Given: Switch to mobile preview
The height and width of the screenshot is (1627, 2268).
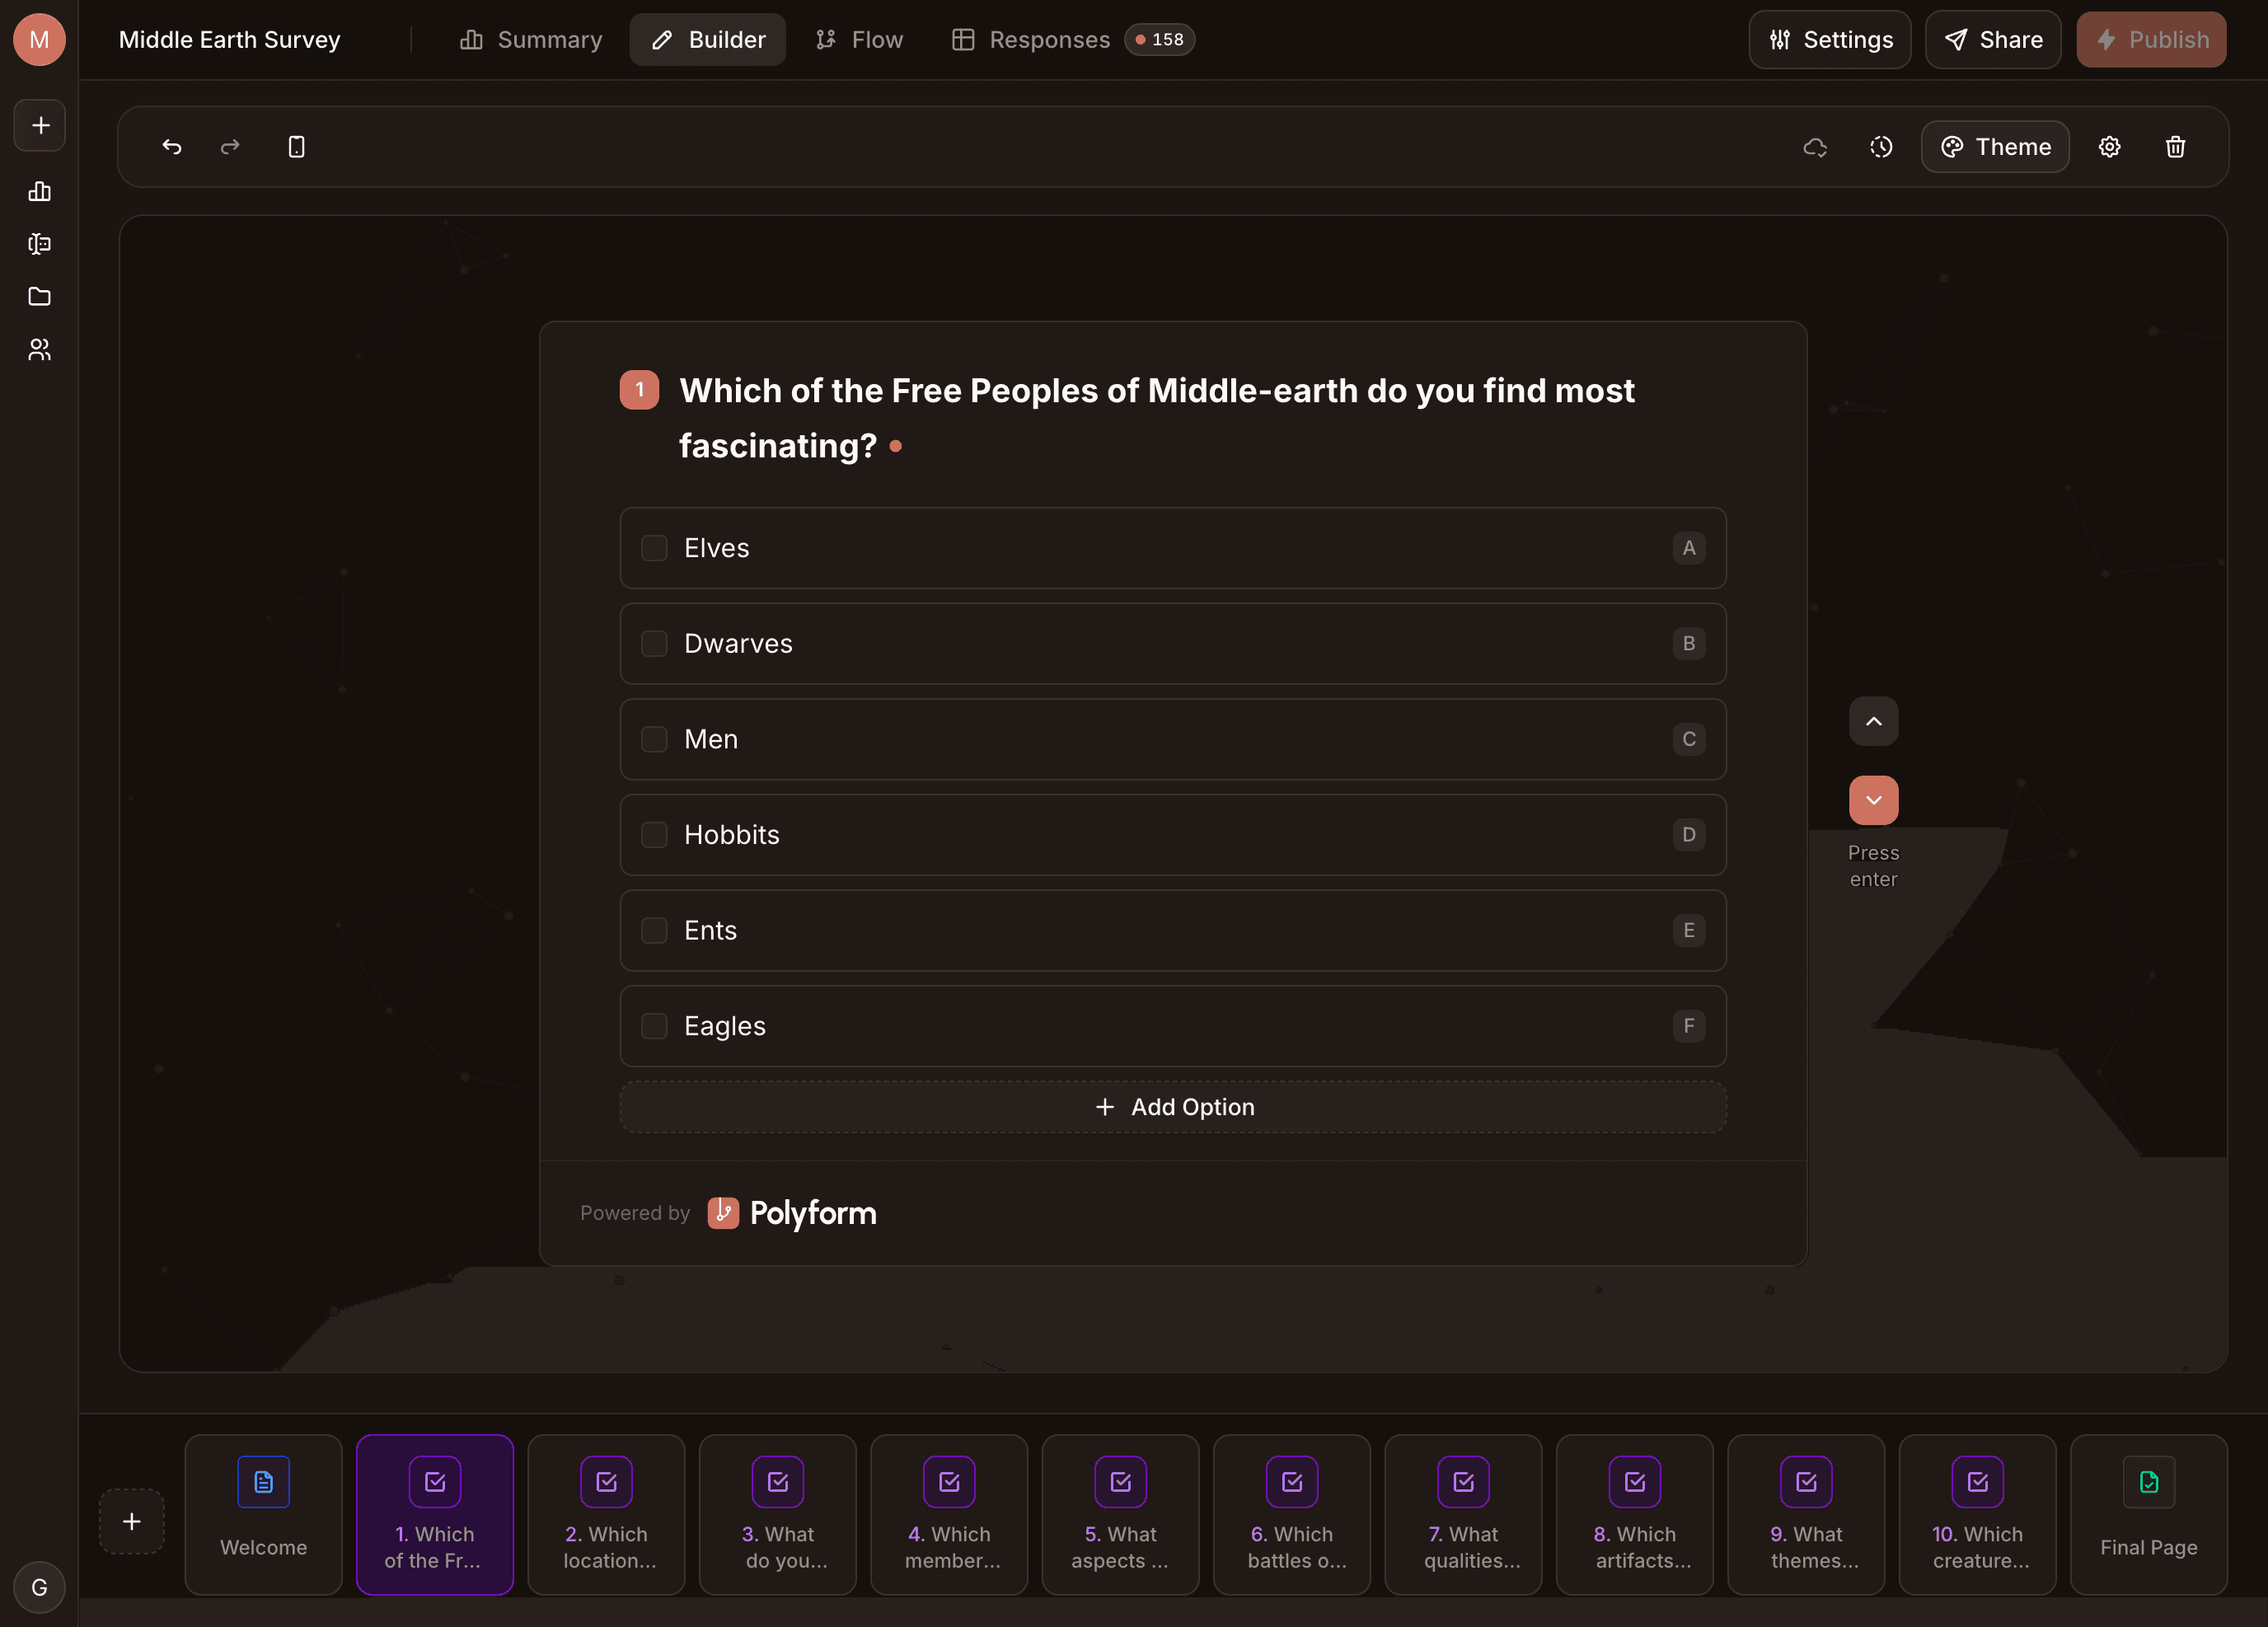Looking at the screenshot, I should (x=296, y=146).
